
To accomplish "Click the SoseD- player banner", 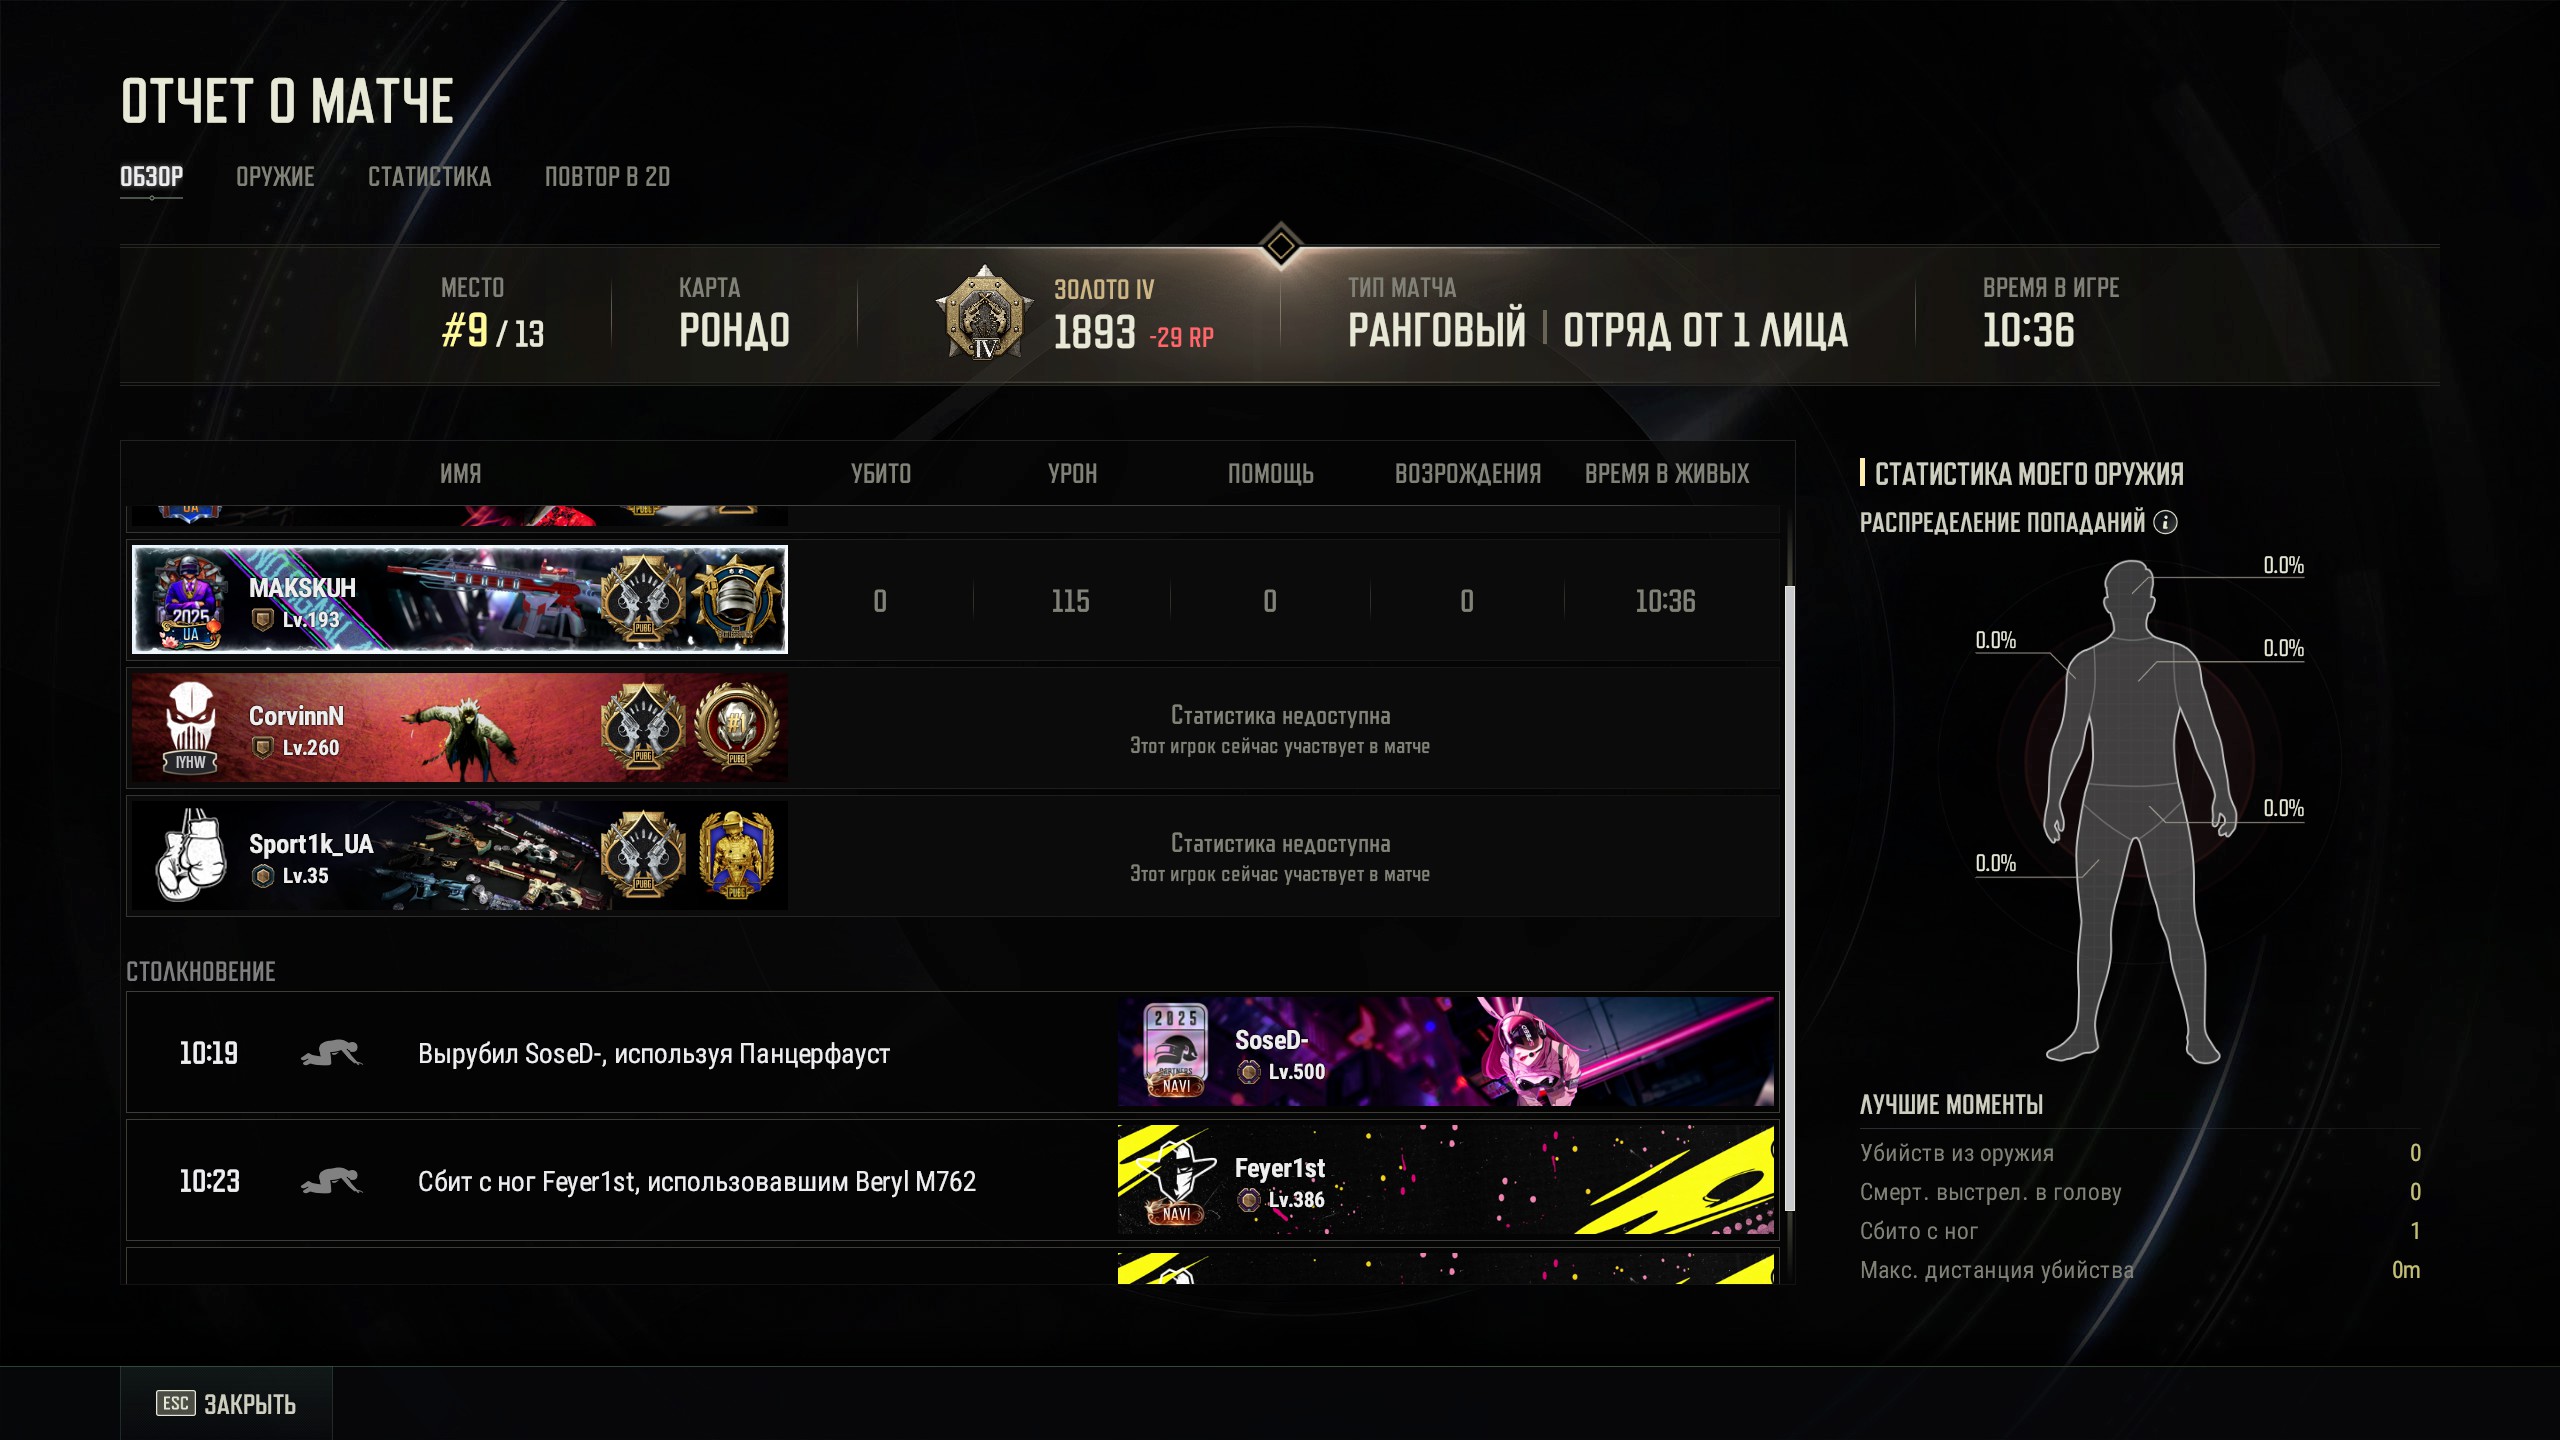I will pyautogui.click(x=1446, y=1052).
